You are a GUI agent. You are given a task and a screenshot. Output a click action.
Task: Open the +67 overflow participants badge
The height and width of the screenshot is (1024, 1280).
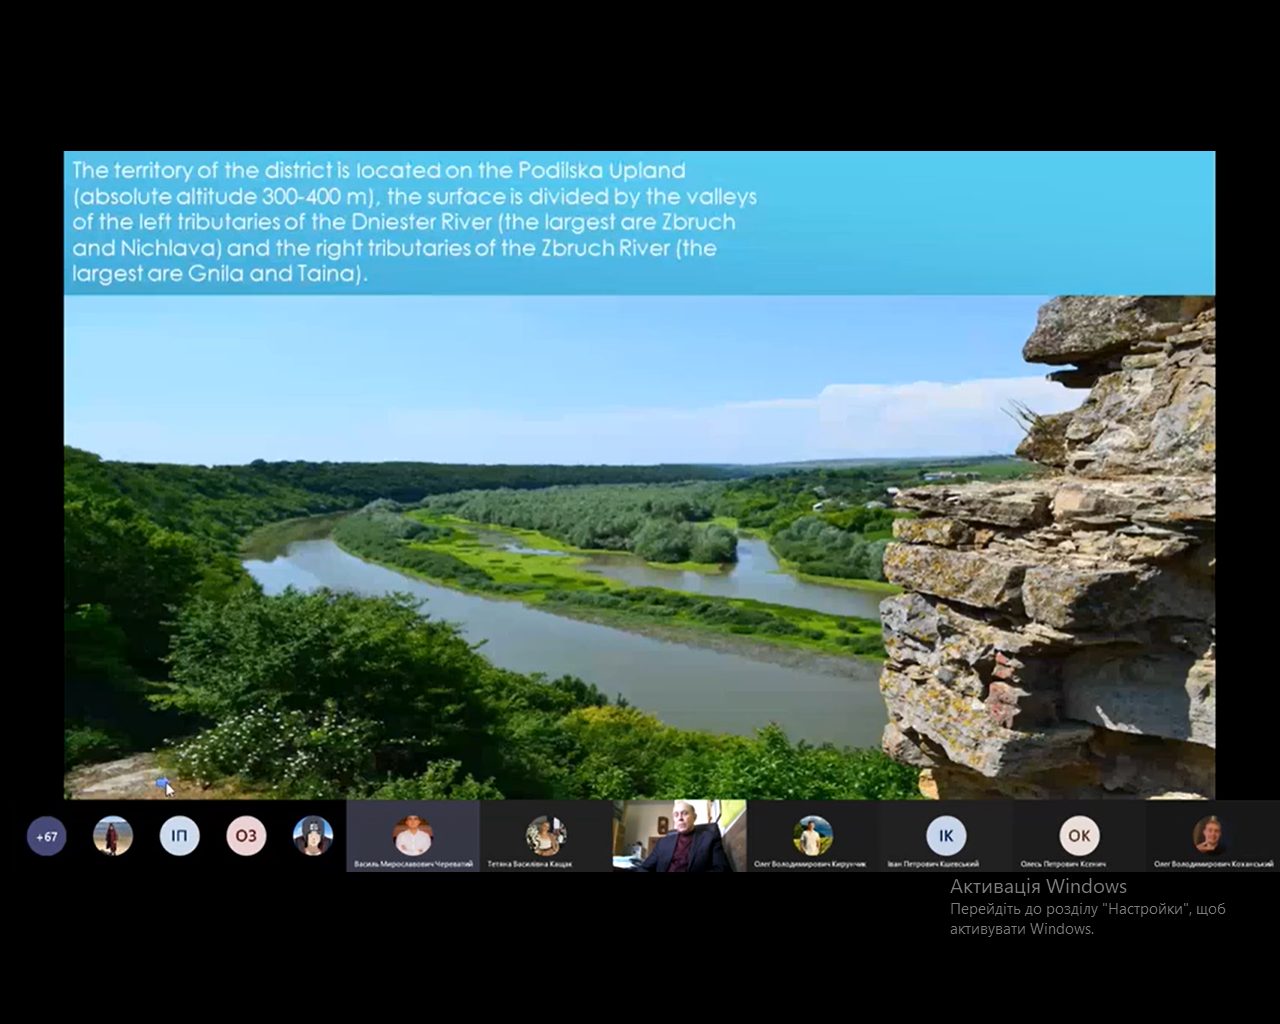click(x=46, y=836)
